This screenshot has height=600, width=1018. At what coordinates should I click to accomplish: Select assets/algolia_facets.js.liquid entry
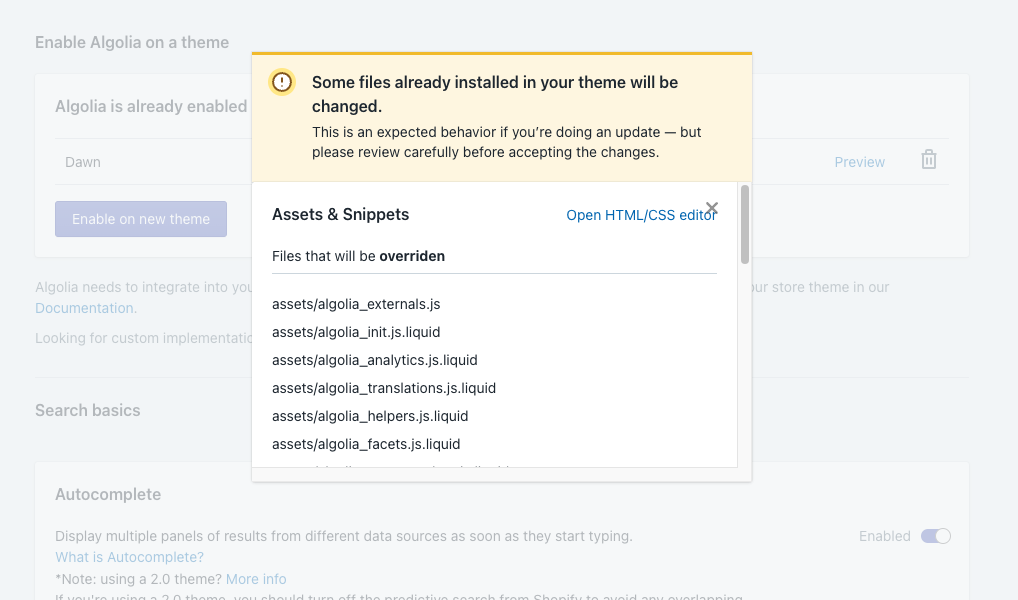coord(366,444)
